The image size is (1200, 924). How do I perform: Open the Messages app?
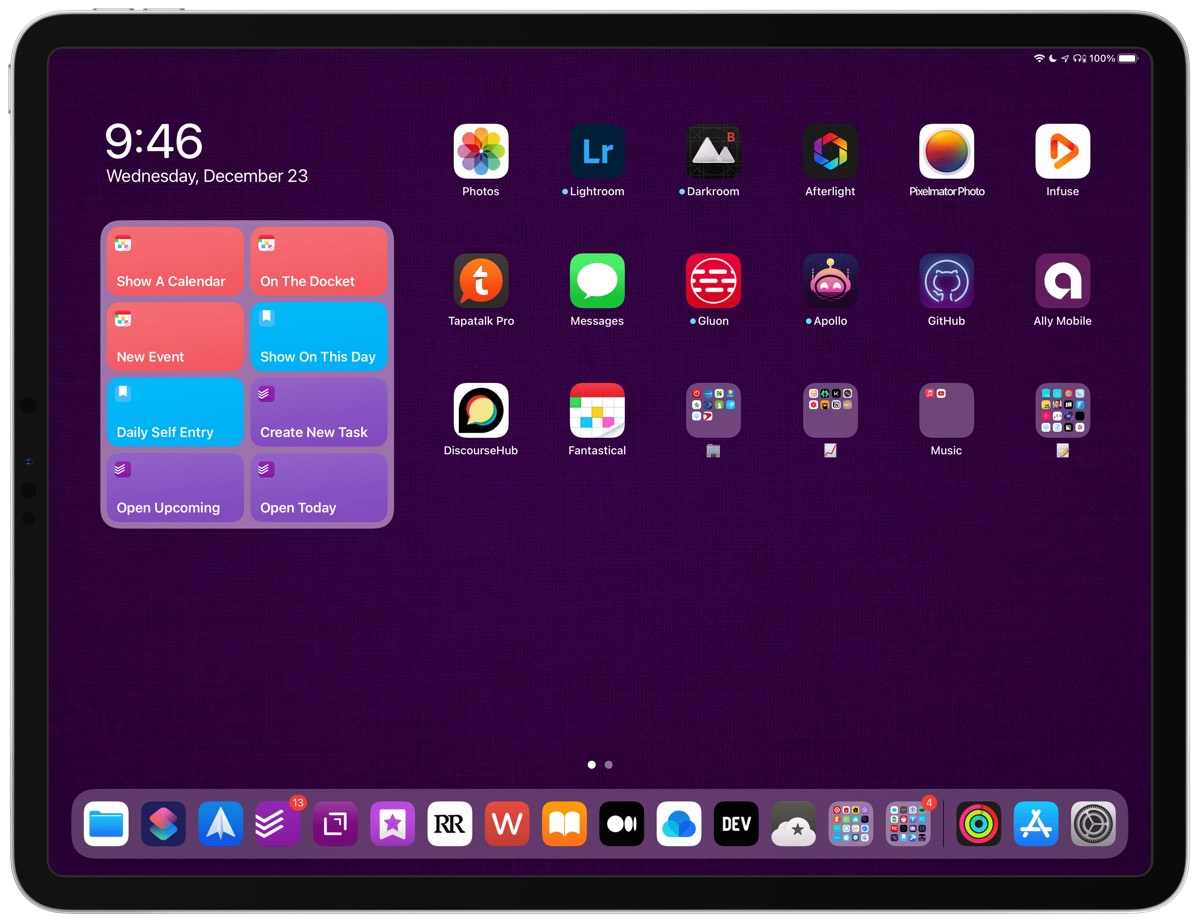point(597,281)
